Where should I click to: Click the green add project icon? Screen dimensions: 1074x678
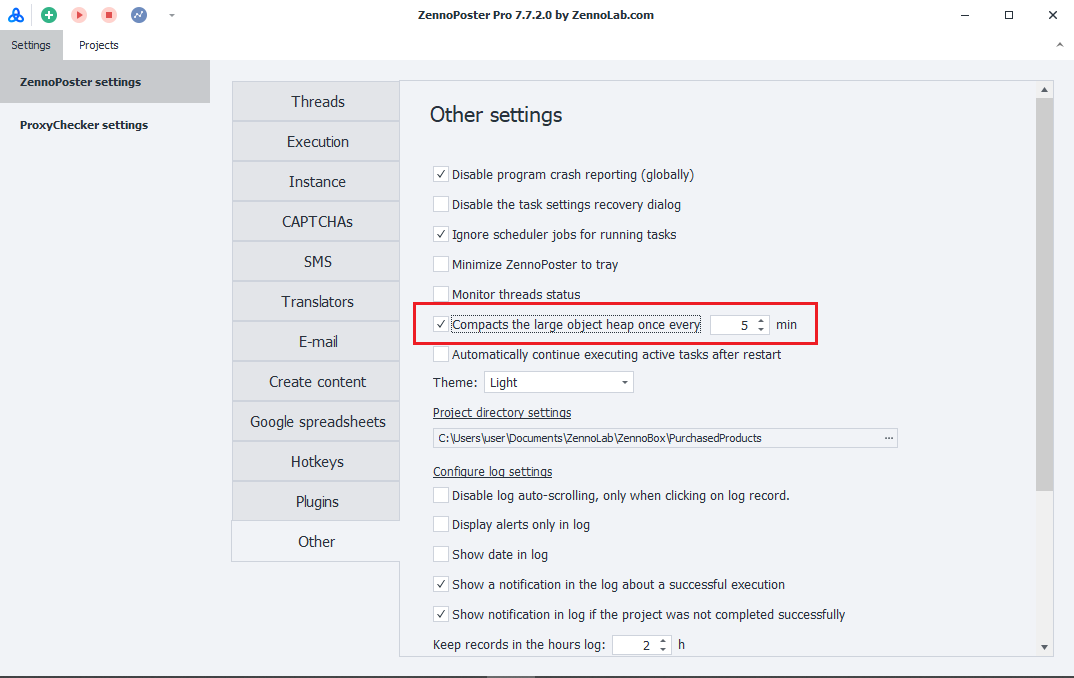pyautogui.click(x=49, y=15)
